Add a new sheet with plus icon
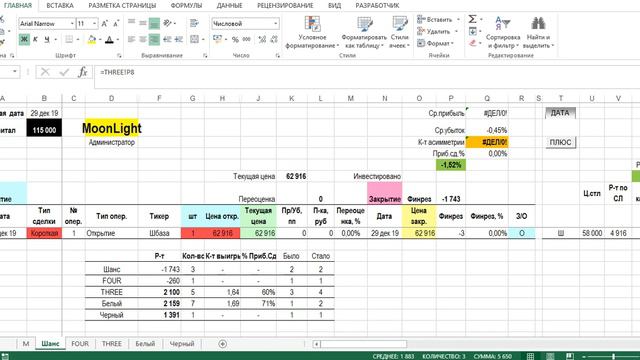 coord(222,344)
